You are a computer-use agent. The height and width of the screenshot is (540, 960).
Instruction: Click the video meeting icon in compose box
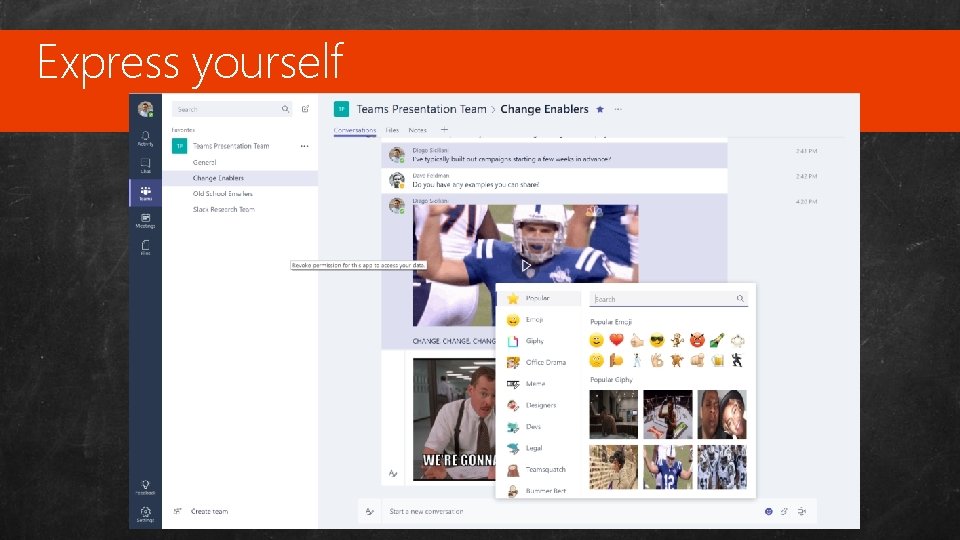click(x=801, y=511)
